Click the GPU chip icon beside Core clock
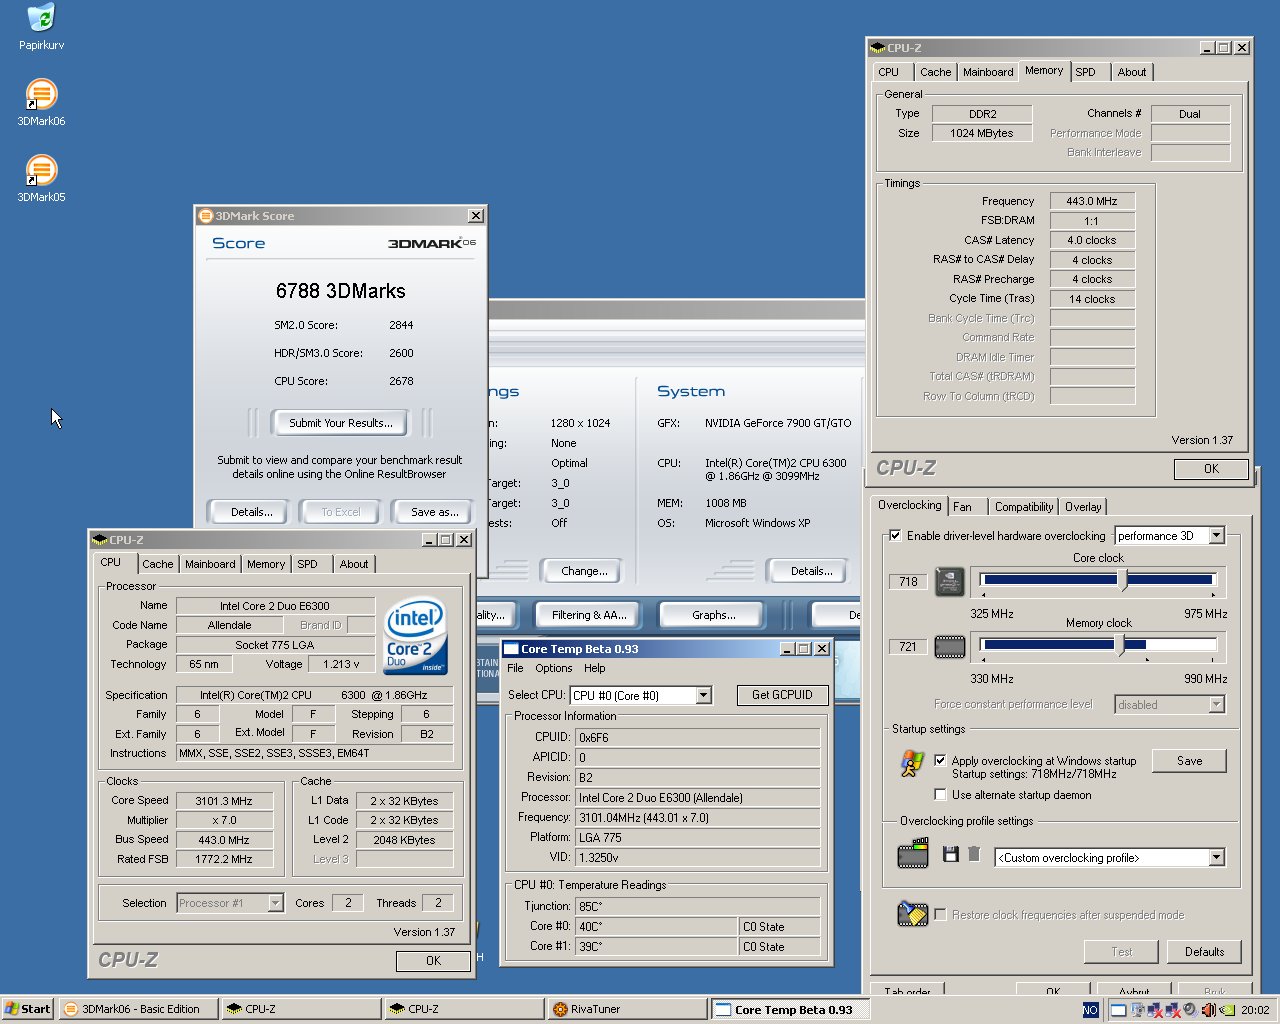1280x1024 pixels. click(x=949, y=581)
